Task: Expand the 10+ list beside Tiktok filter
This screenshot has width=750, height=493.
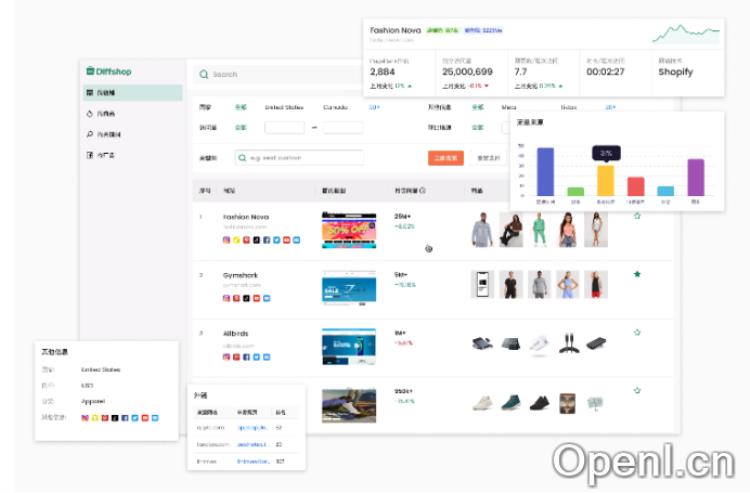Action: [x=610, y=107]
